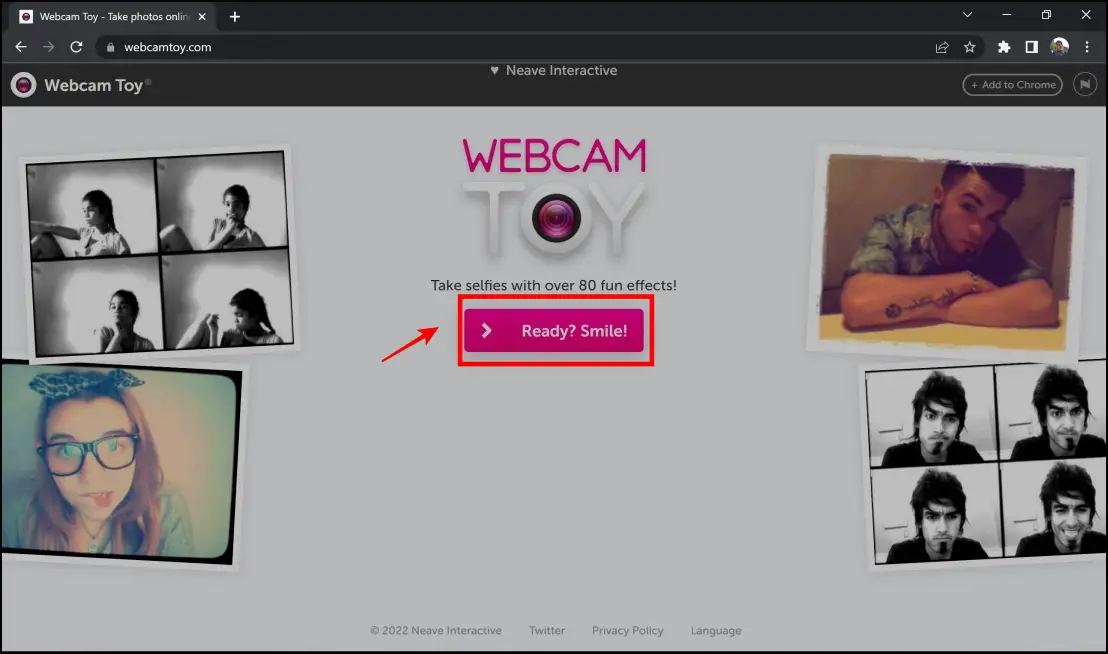Click the site lock icon in address bar
This screenshot has height=654, width=1108.
110,47
